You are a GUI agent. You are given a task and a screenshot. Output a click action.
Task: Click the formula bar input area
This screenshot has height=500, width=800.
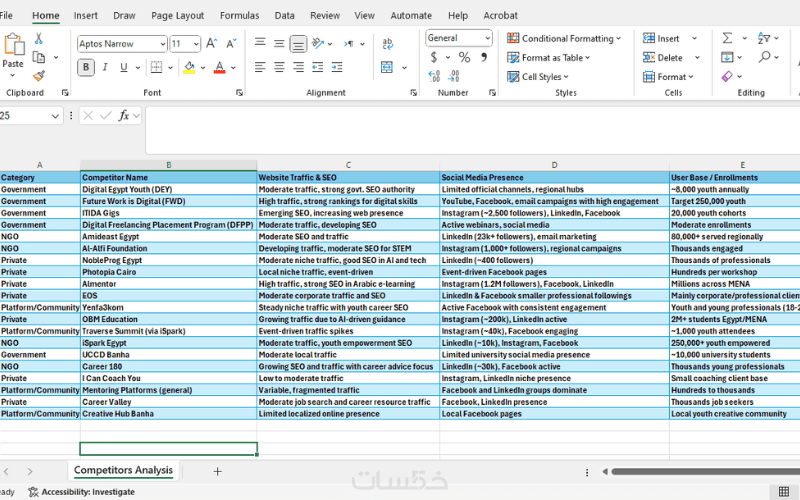472,130
